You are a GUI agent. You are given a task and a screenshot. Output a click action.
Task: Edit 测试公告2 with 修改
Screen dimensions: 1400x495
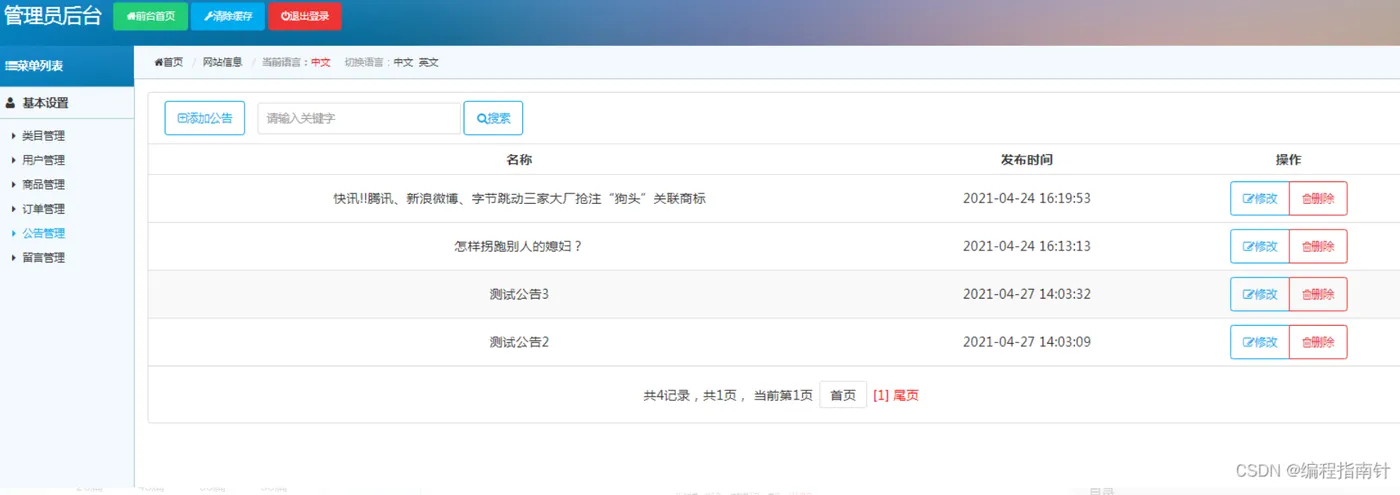(1260, 342)
